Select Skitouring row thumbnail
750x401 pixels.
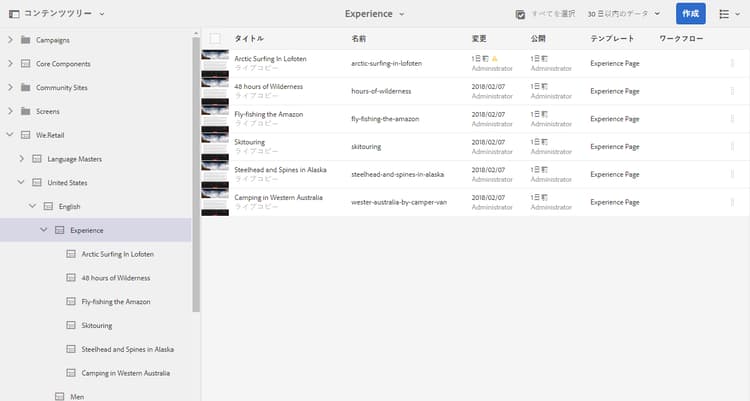[x=215, y=146]
